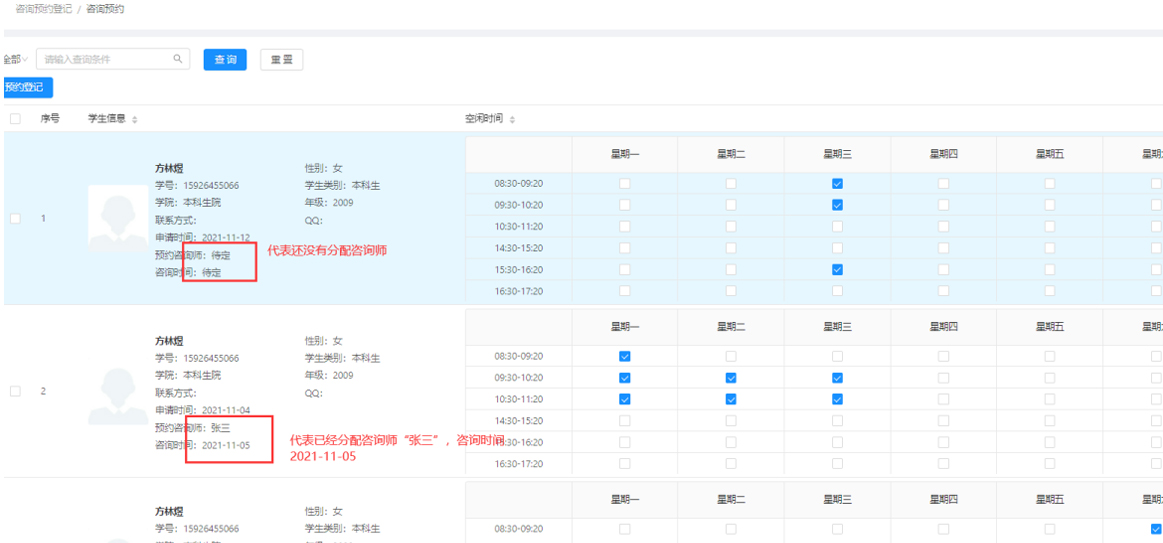Uncheck 星期三 08:30-09:20 in row 1

point(837,183)
